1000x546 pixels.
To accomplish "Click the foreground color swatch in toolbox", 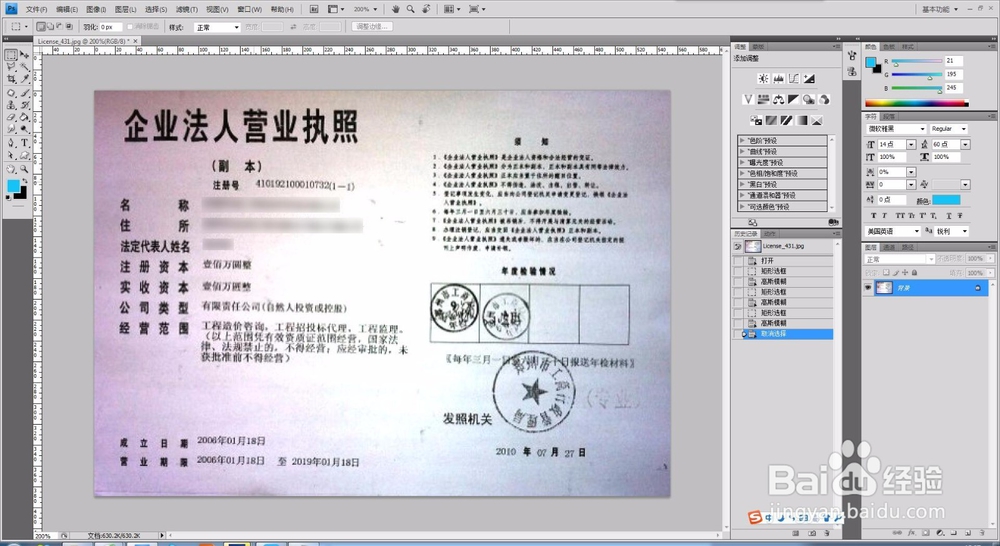I will coord(13,186).
